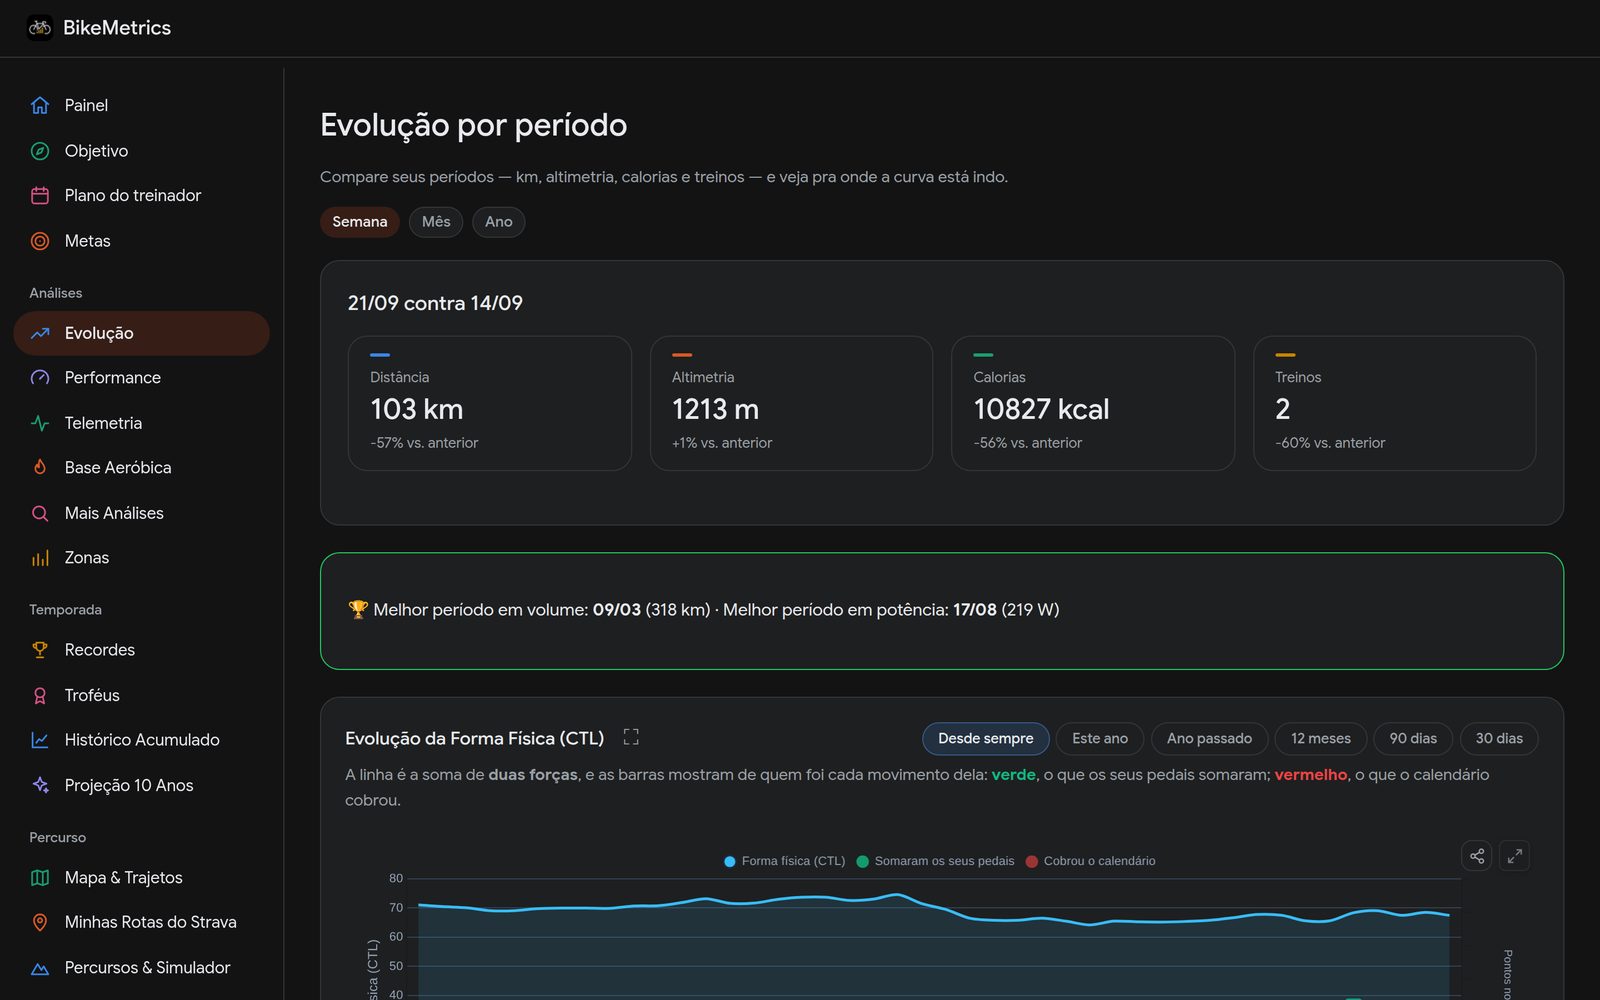Click the Minhas Rotas do Strava pin icon
This screenshot has width=1600, height=1000.
[40, 922]
